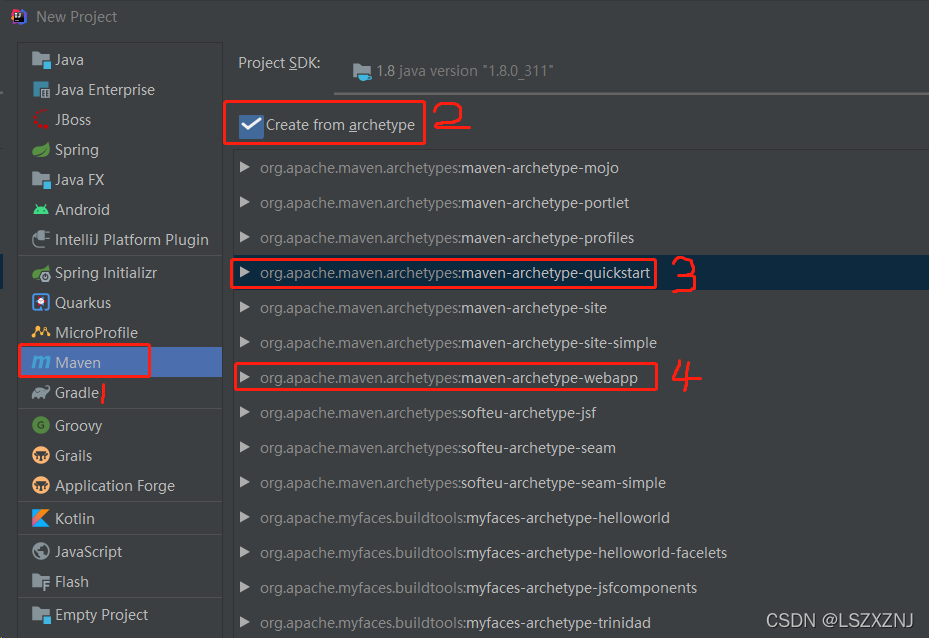
Task: Choose Application Forge label
Action: 115,486
